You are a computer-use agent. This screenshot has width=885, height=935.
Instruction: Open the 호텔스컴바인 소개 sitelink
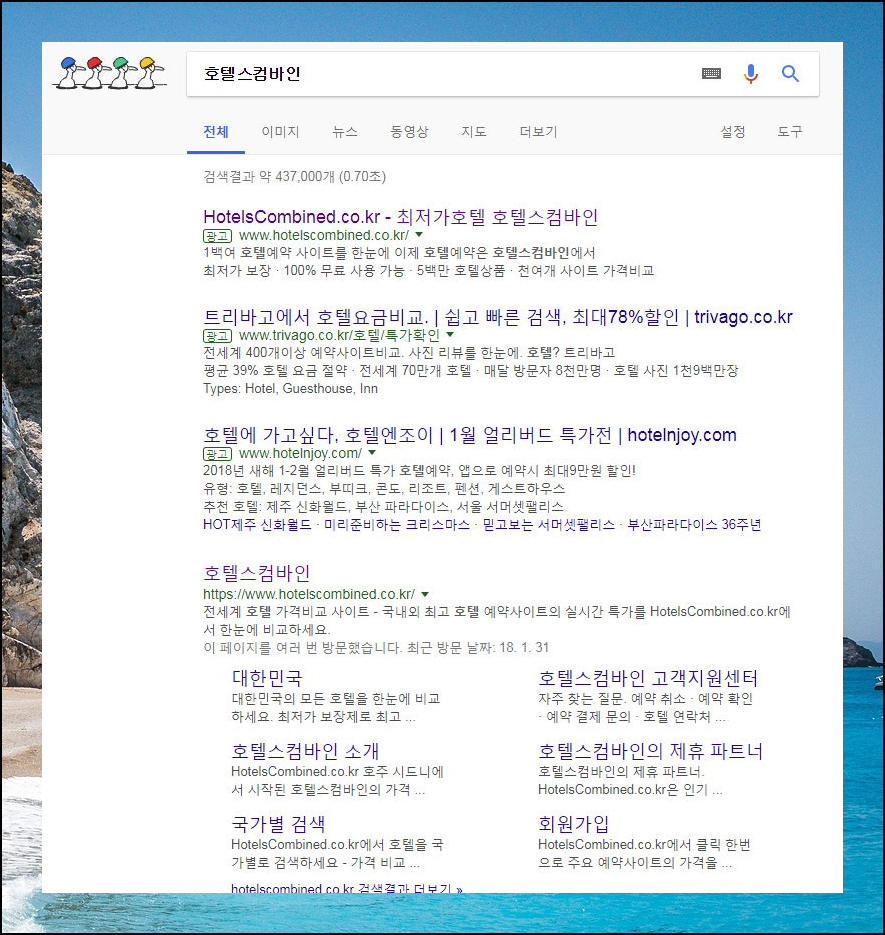305,751
